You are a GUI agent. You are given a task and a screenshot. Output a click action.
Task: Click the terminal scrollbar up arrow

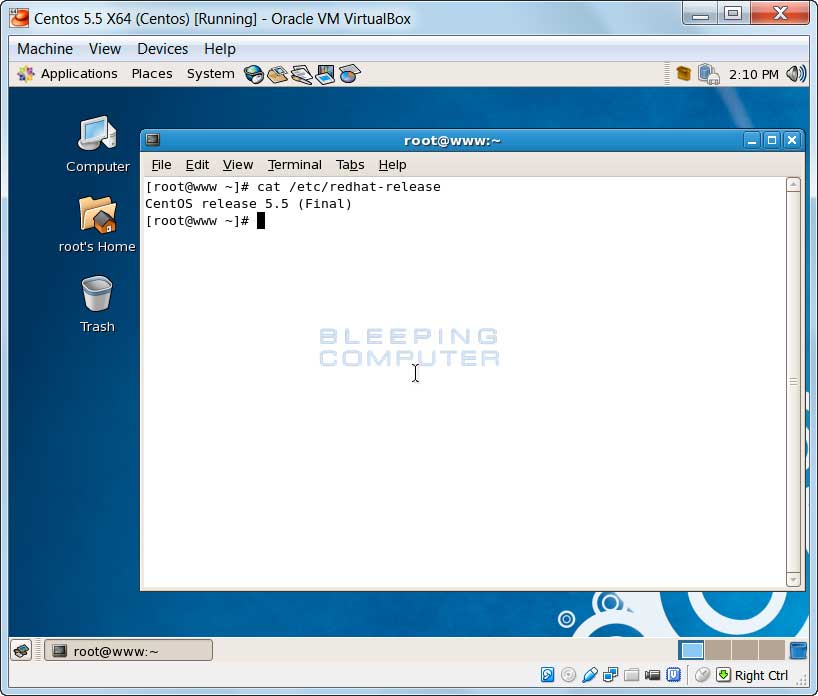coord(793,184)
